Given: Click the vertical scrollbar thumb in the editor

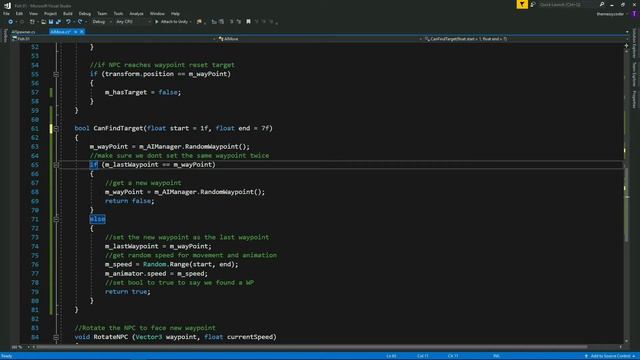Looking at the screenshot, I should (x=627, y=204).
